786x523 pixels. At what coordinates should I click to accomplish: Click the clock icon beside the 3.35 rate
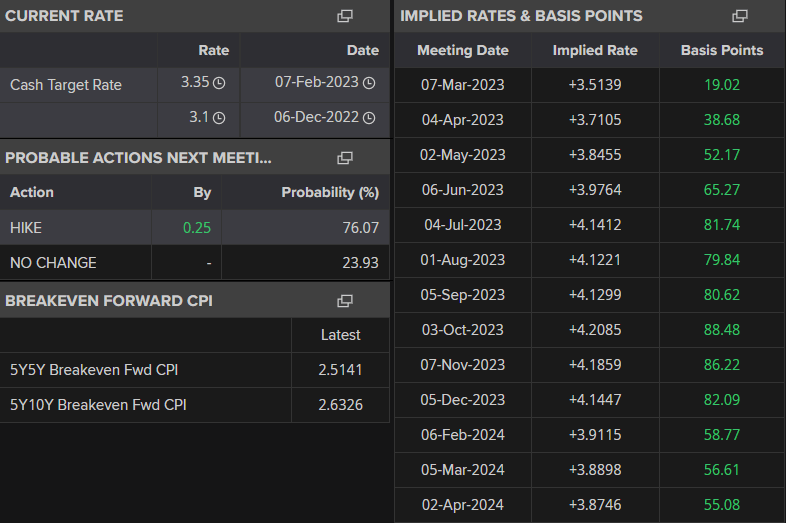pos(220,83)
